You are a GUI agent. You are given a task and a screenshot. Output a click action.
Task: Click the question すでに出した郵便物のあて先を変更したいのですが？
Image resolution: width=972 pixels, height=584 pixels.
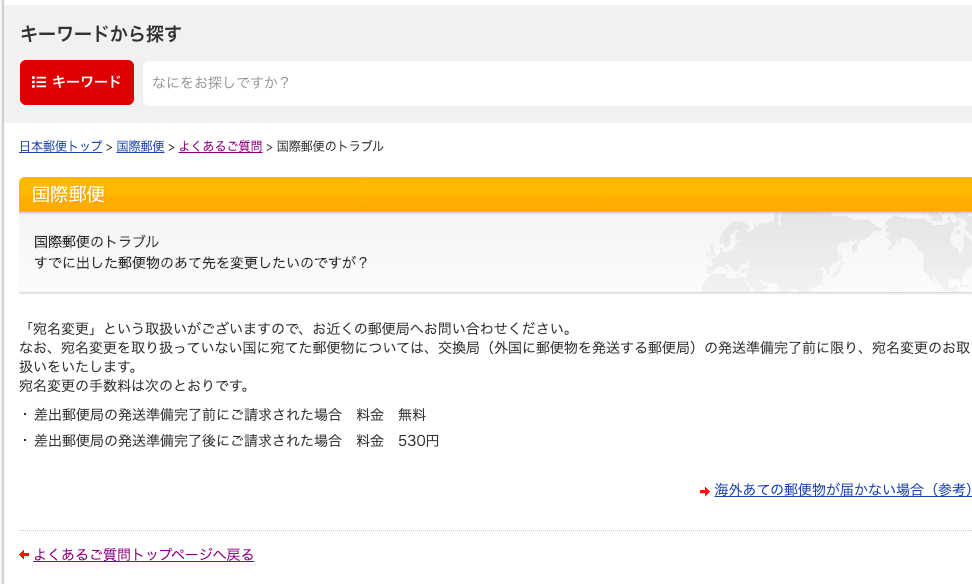tap(201, 263)
